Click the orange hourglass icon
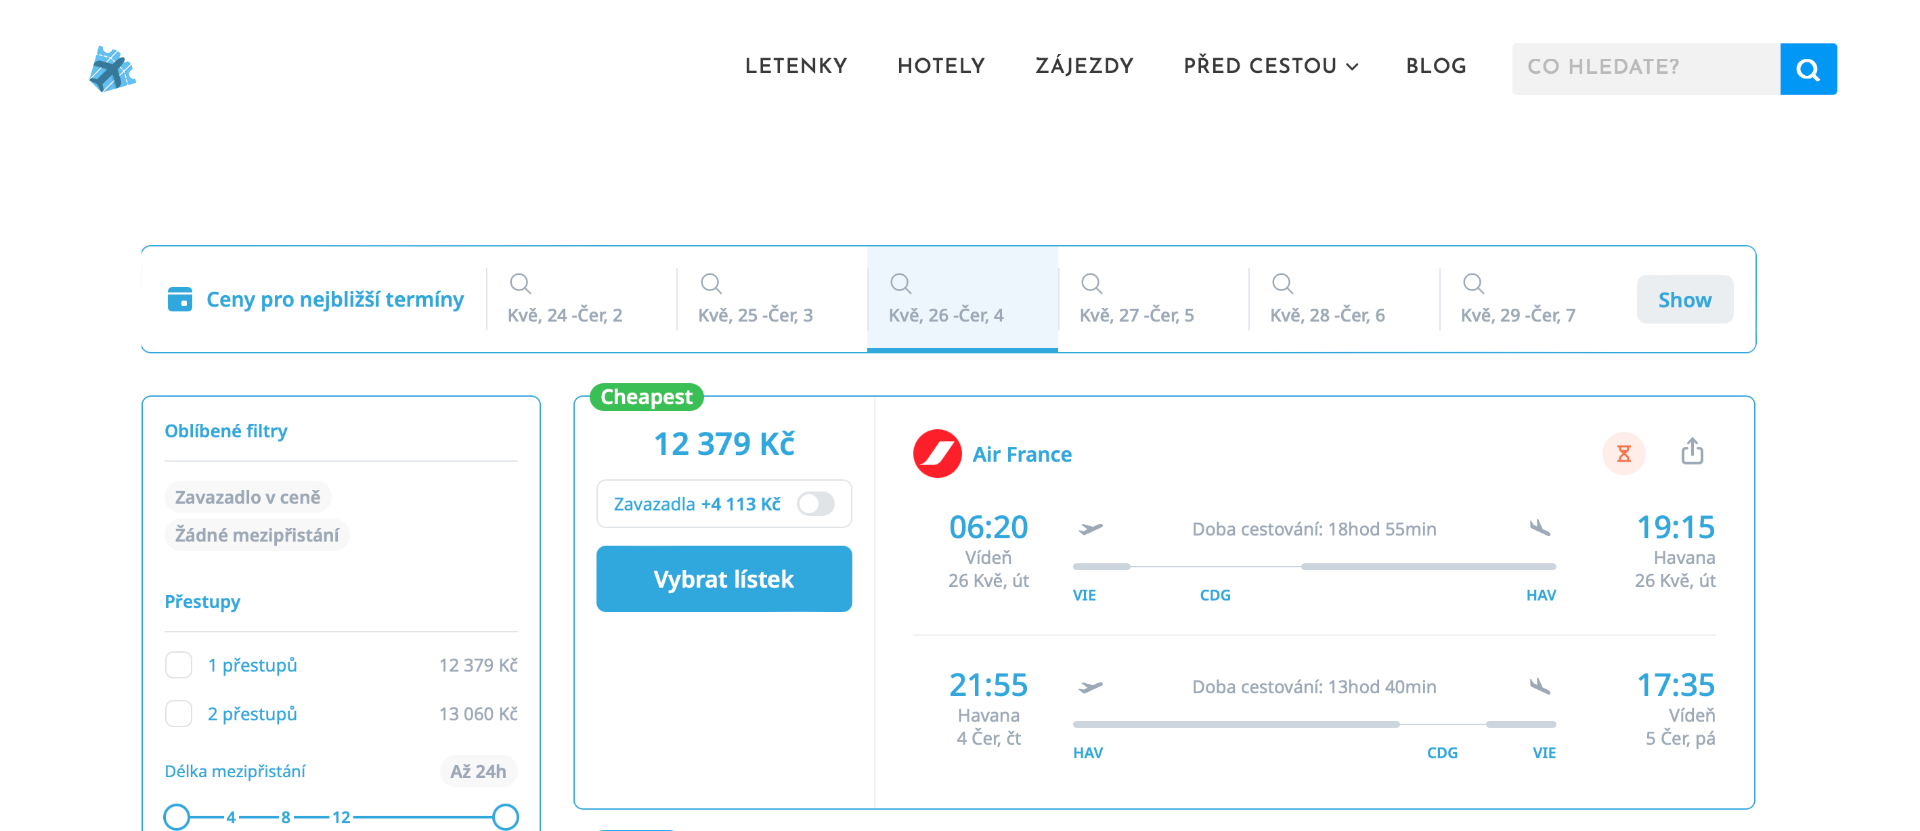This screenshot has width=1920, height=831. coord(1624,454)
